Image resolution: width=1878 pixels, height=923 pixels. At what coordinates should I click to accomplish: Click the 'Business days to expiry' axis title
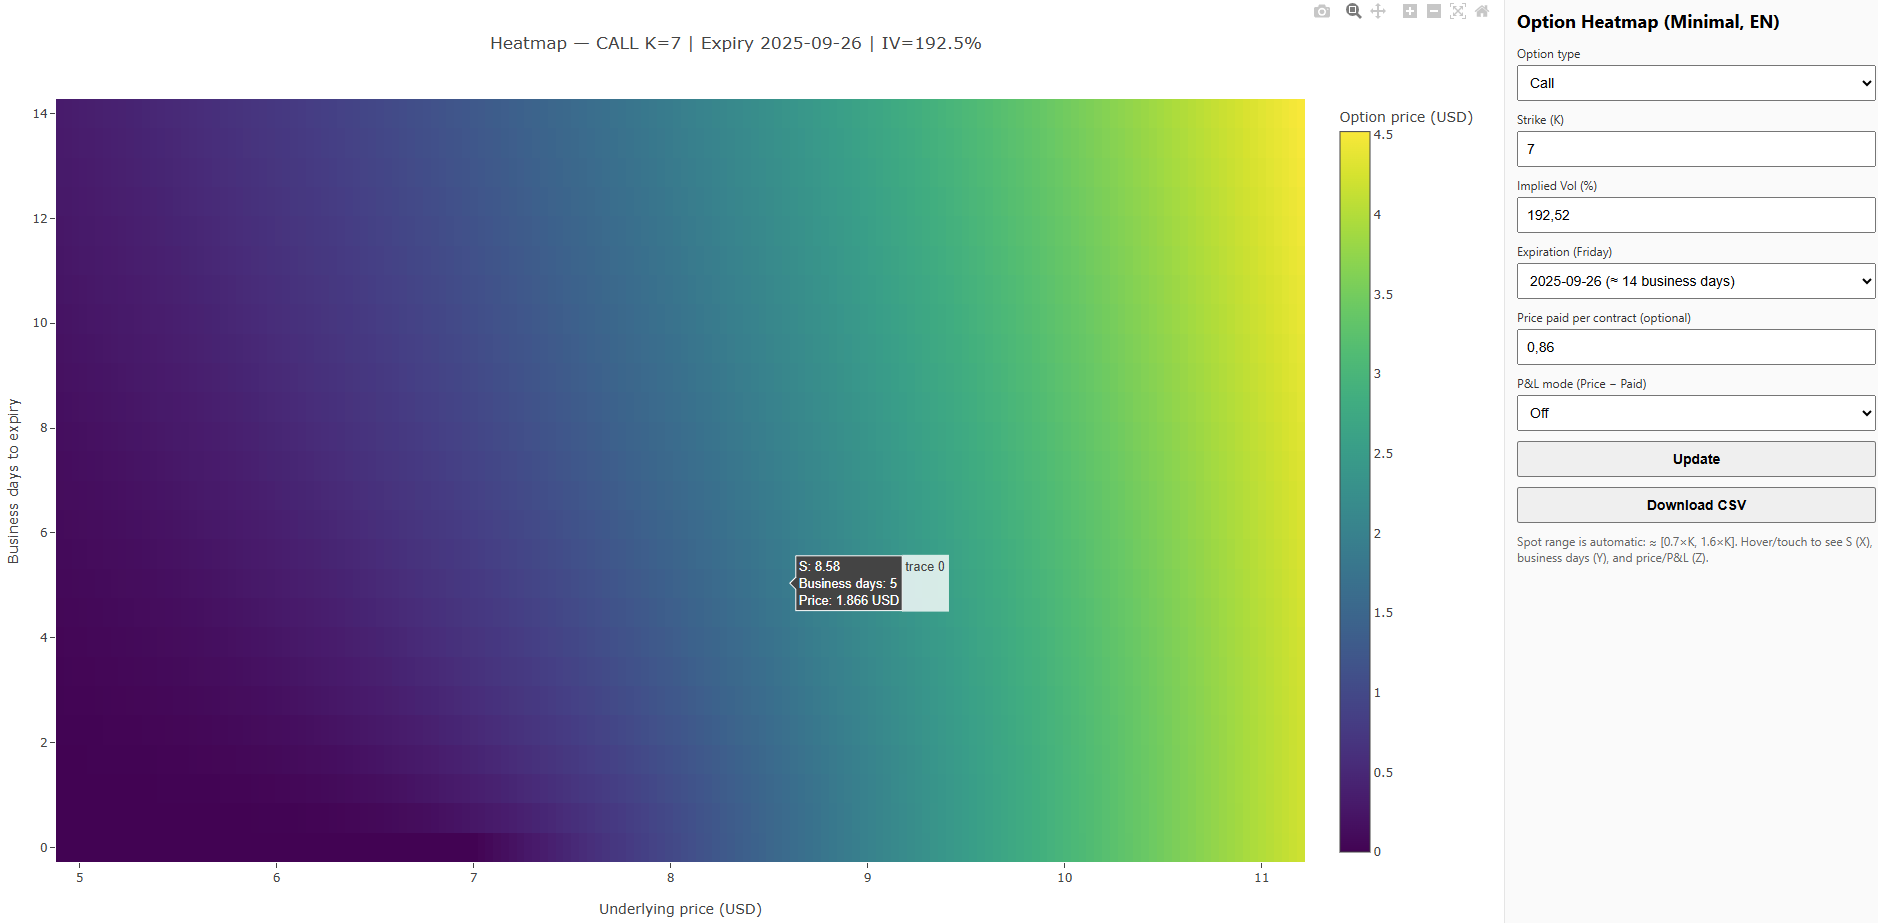(14, 481)
